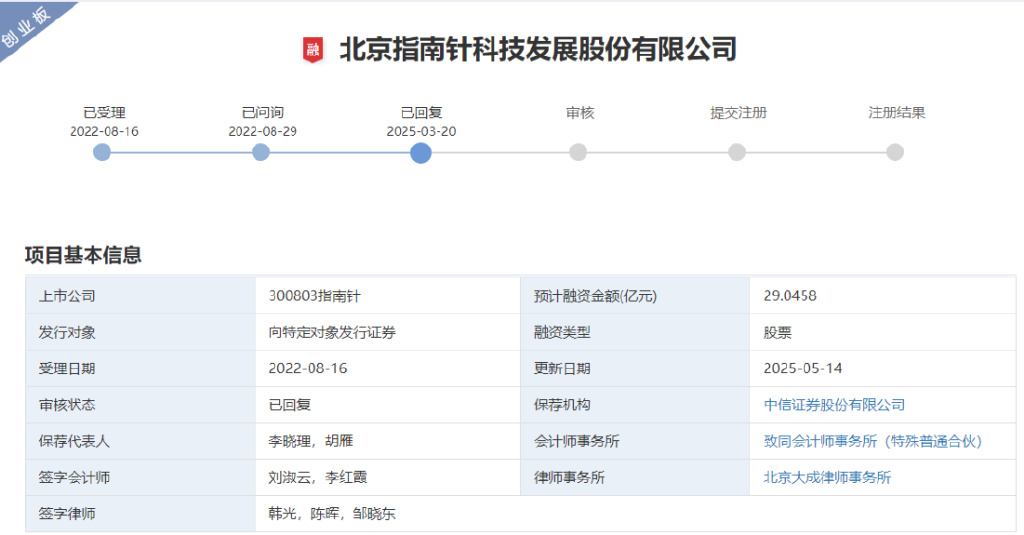Click the 会计师事务所 label
This screenshot has width=1024, height=535.
tap(576, 442)
